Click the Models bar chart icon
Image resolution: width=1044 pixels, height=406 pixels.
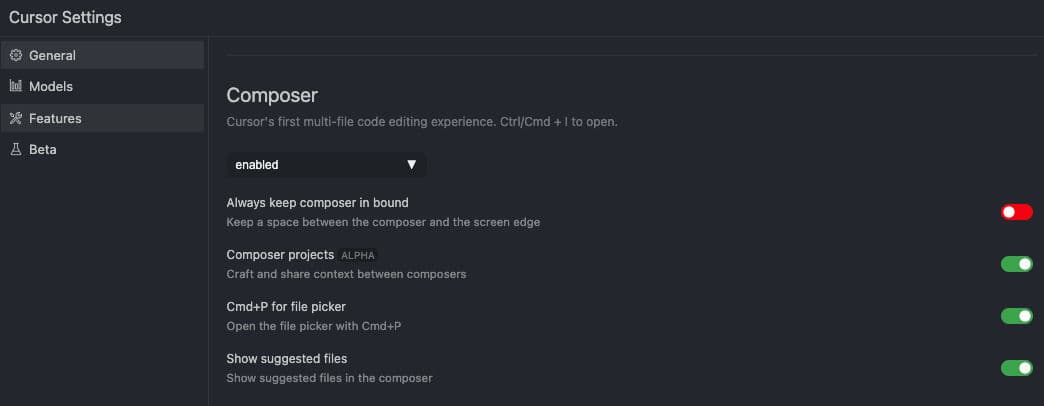point(16,87)
